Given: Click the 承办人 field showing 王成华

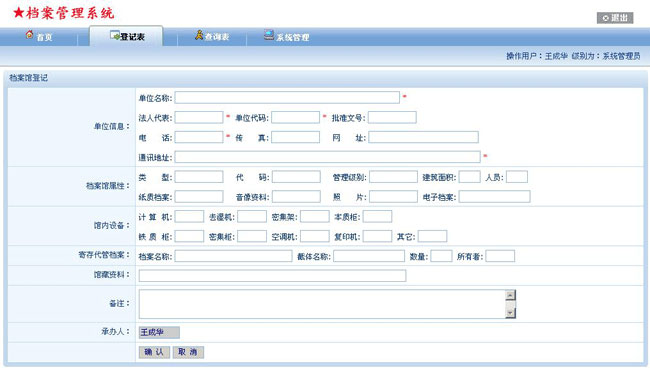Looking at the screenshot, I should pos(159,332).
